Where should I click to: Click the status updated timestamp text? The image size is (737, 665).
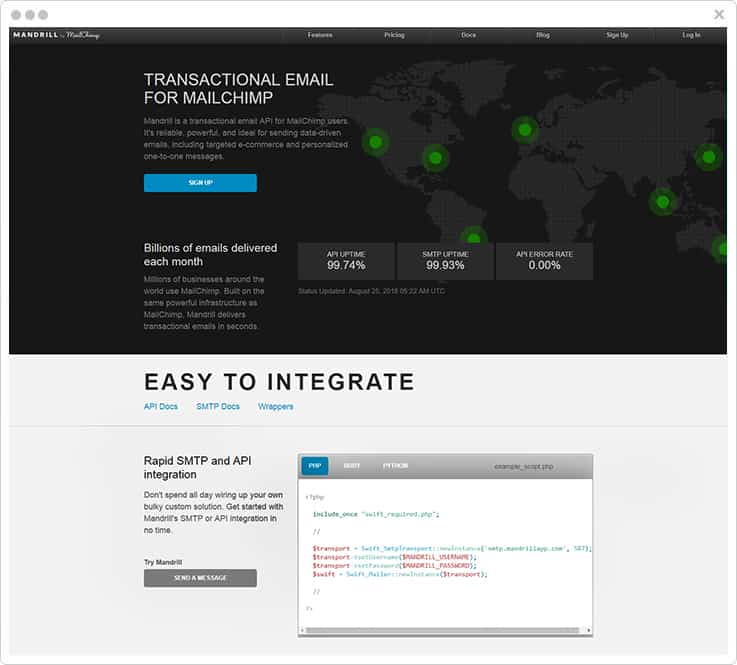coord(371,291)
